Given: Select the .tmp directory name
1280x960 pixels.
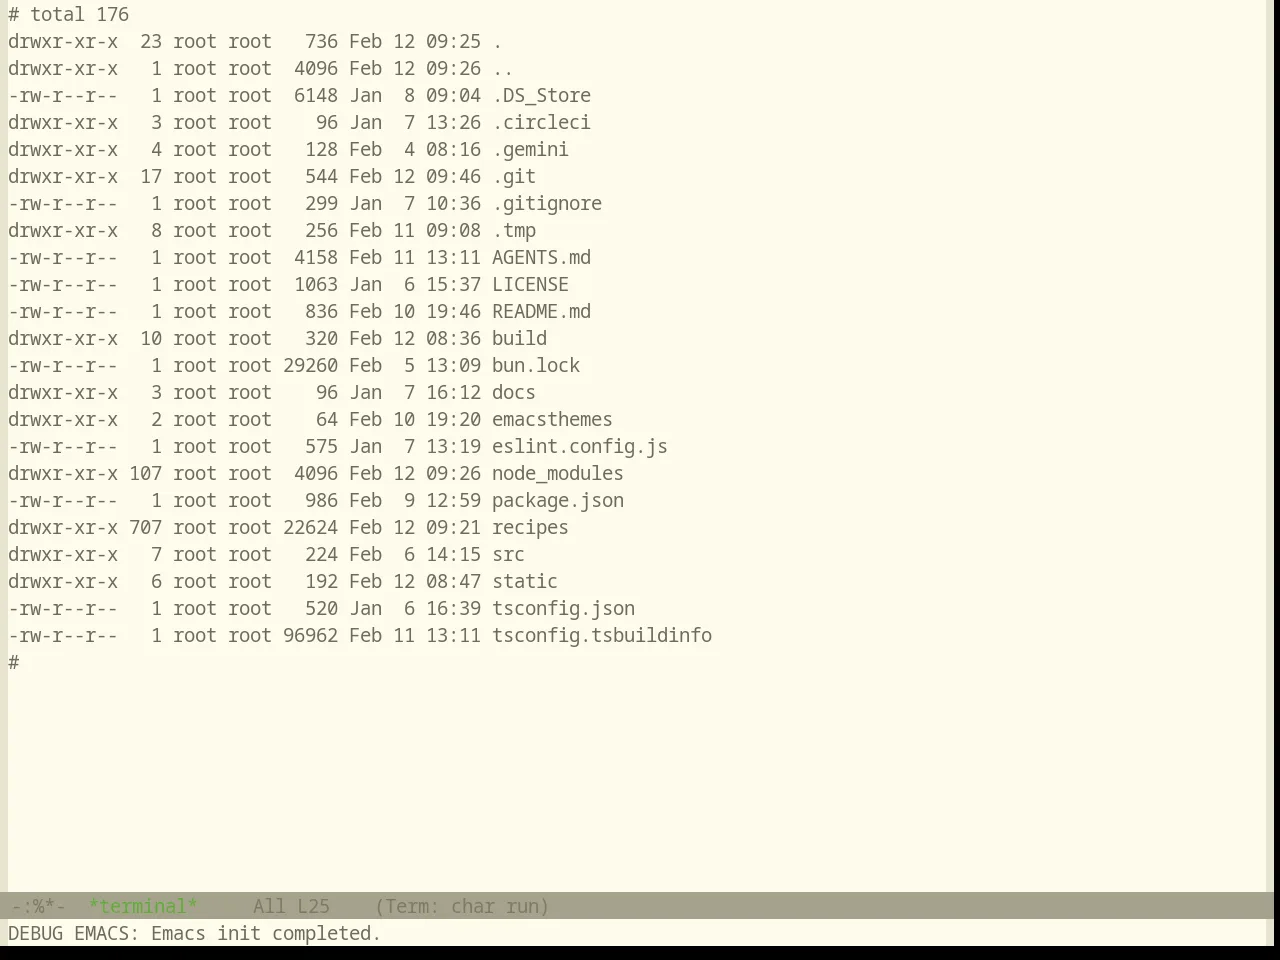Looking at the screenshot, I should pos(514,230).
